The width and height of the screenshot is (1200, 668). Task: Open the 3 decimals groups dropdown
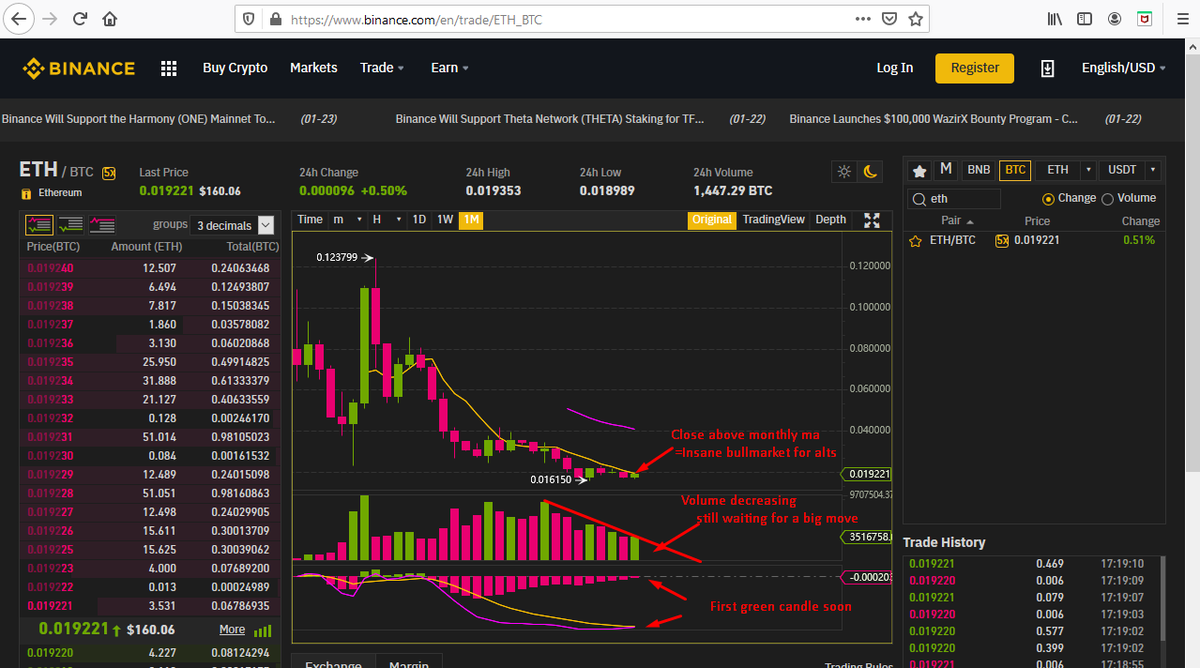tap(234, 226)
